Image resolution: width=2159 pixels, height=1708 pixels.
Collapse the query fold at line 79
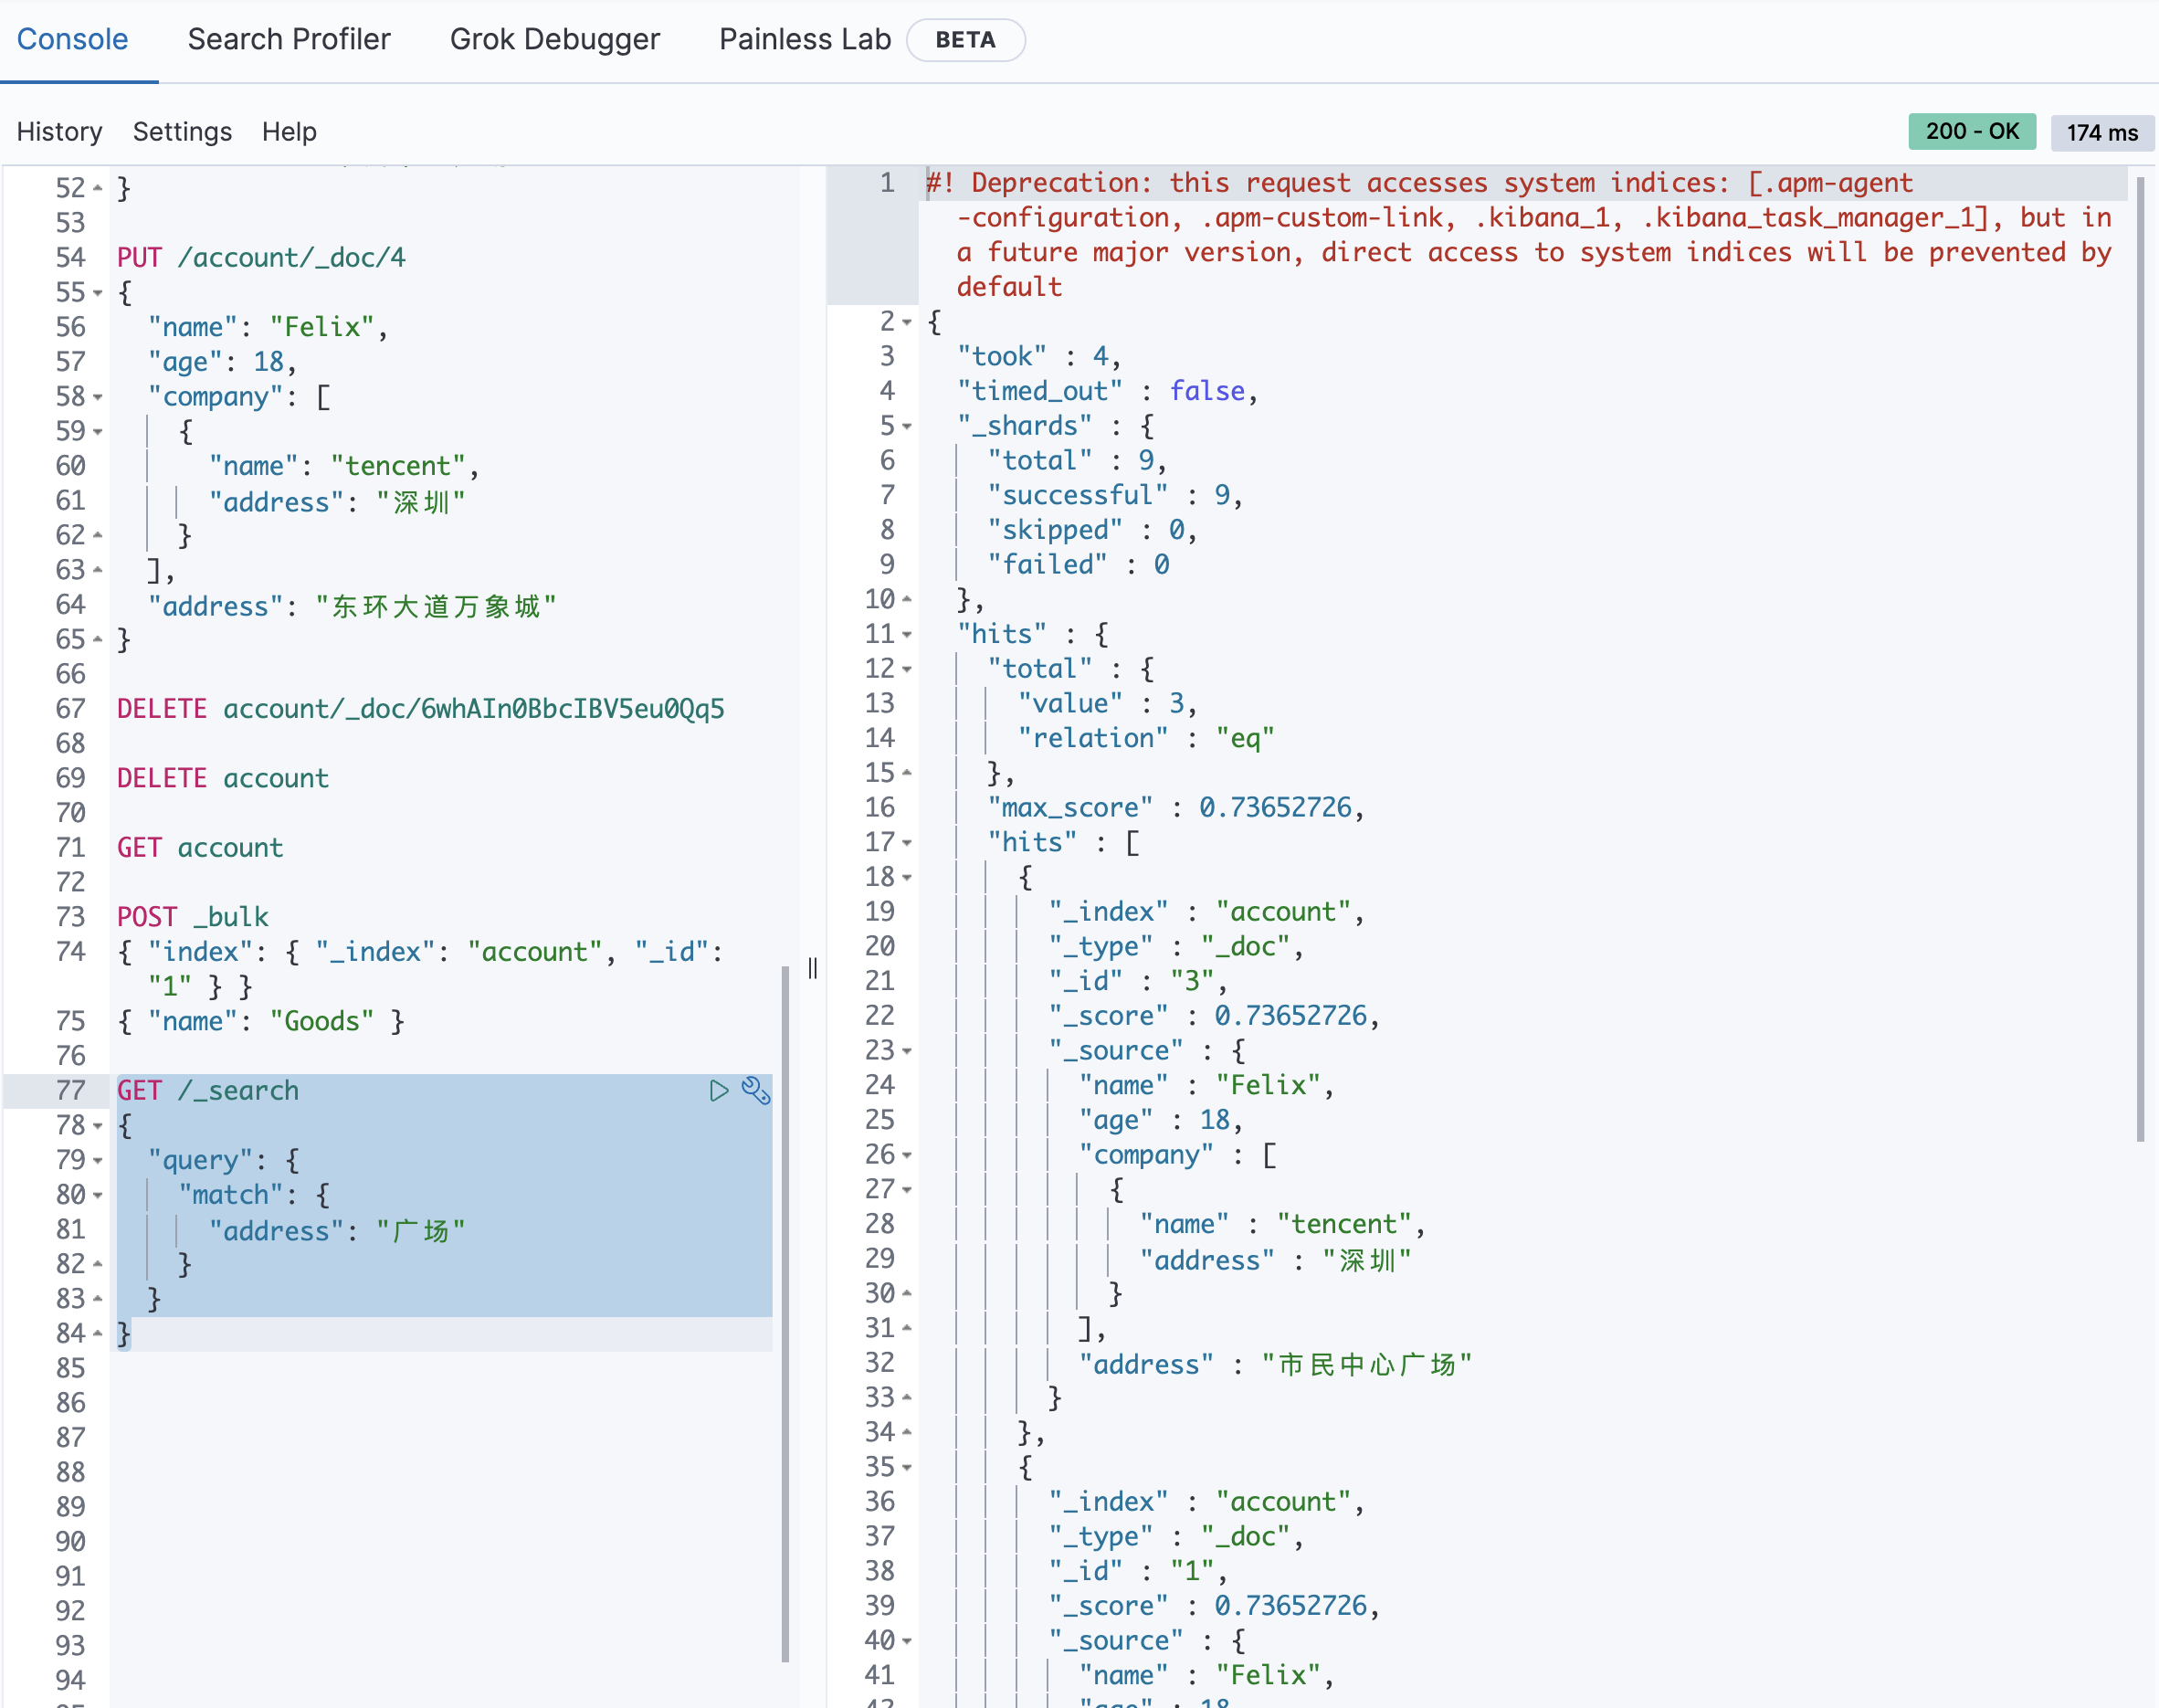click(98, 1161)
